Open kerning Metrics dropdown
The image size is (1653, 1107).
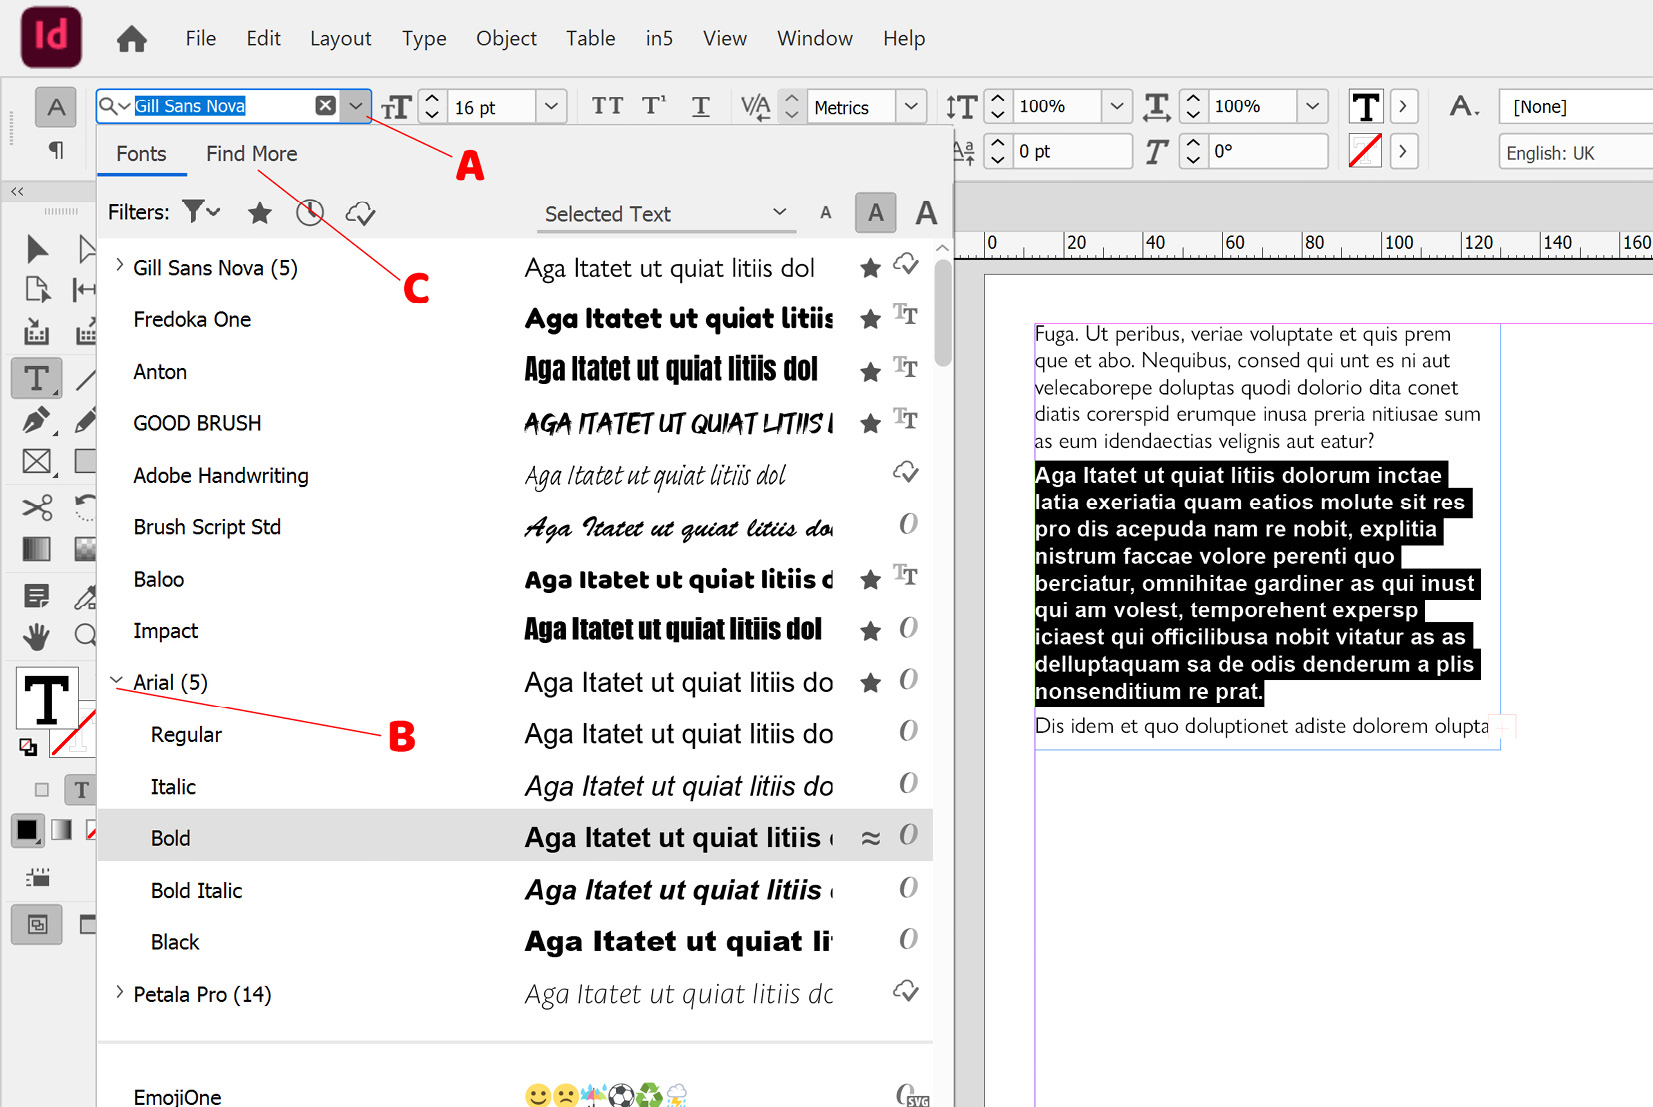[910, 106]
